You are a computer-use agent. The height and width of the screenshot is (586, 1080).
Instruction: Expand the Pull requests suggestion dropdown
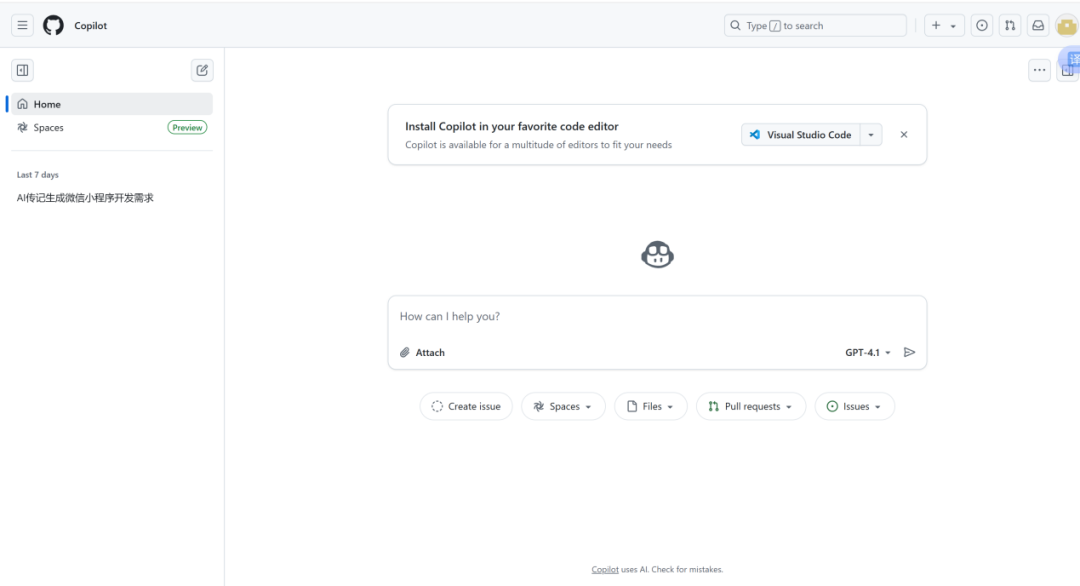click(751, 406)
